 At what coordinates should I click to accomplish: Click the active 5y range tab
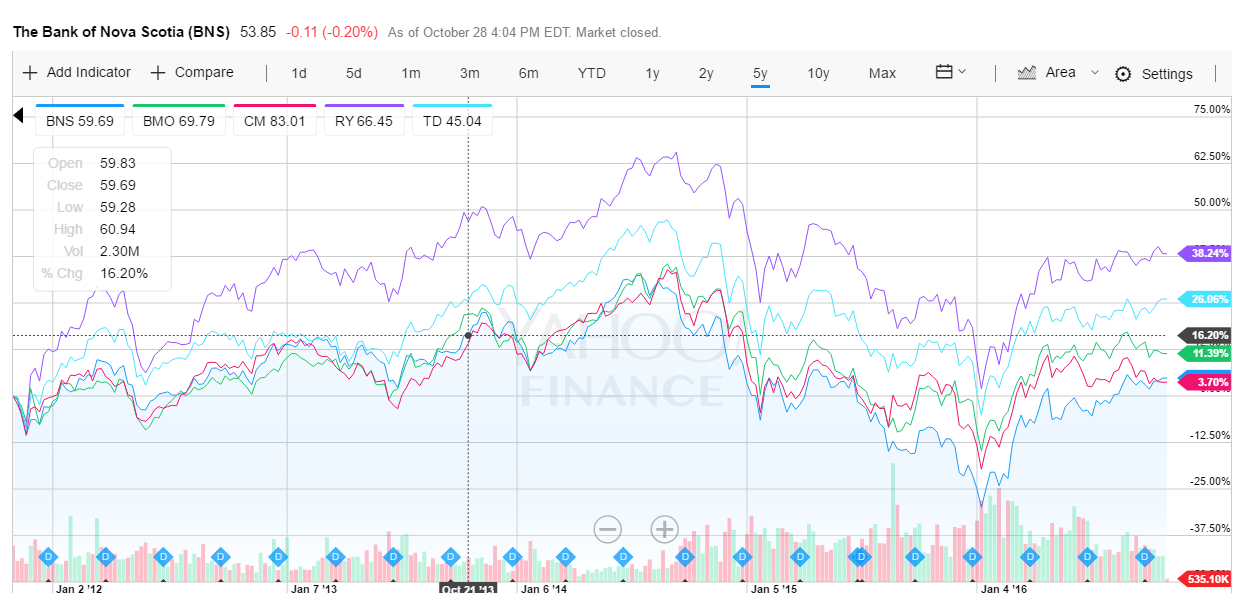point(760,73)
